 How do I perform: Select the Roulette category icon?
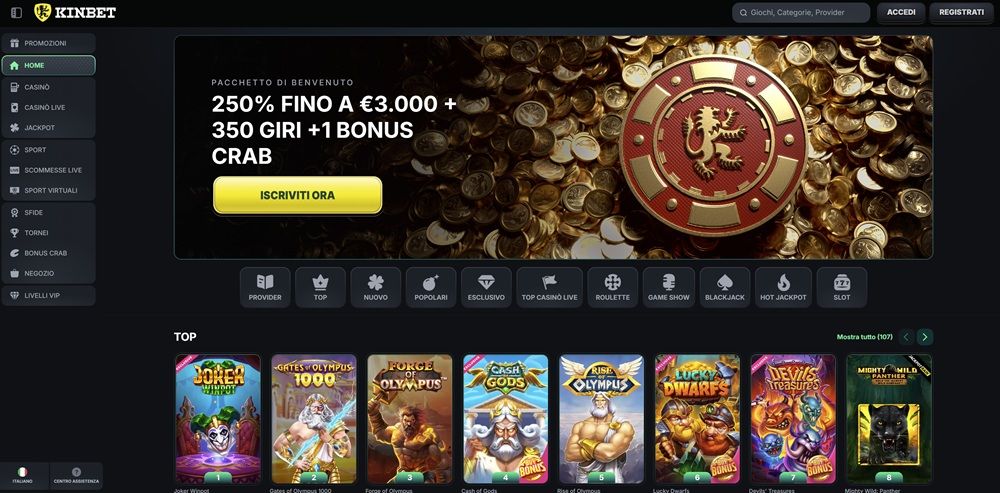click(612, 287)
